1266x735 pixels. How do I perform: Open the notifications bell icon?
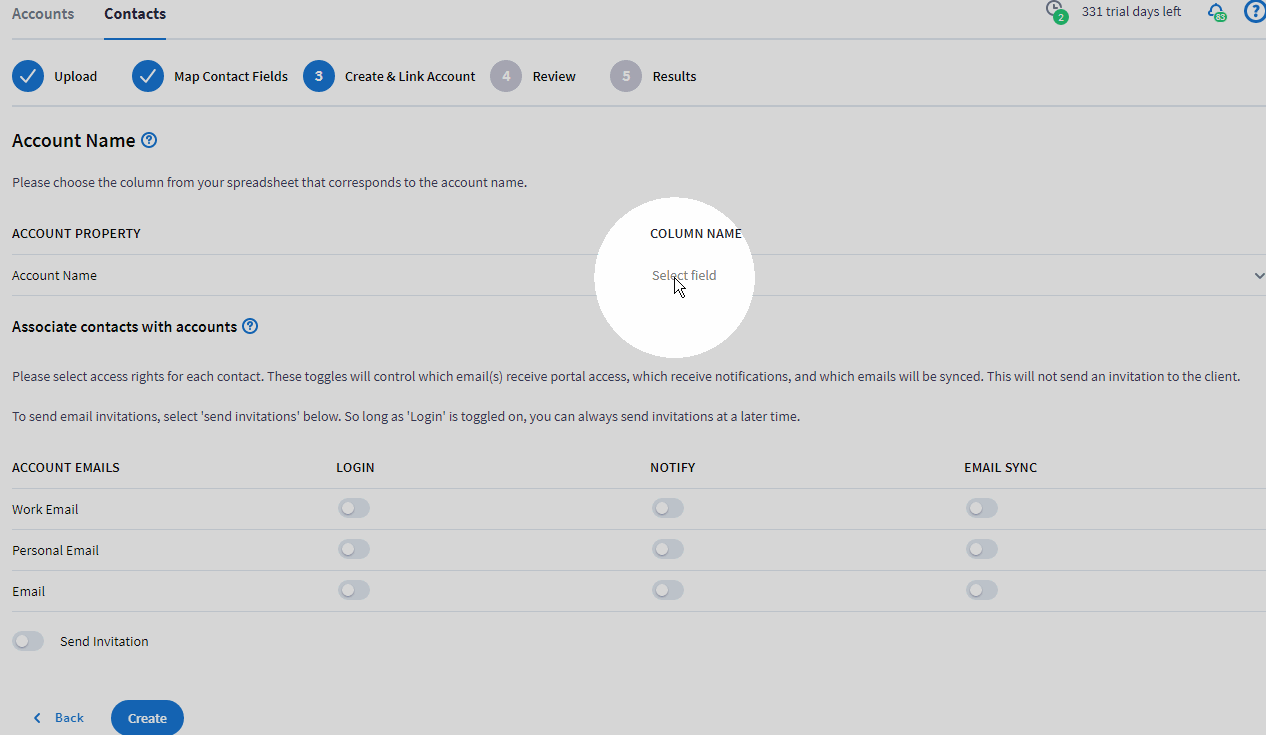tap(1216, 12)
